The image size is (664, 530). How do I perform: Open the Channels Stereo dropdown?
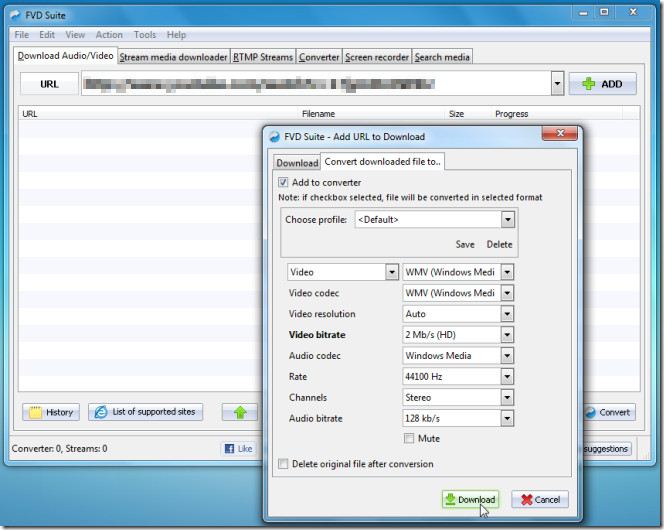507,398
